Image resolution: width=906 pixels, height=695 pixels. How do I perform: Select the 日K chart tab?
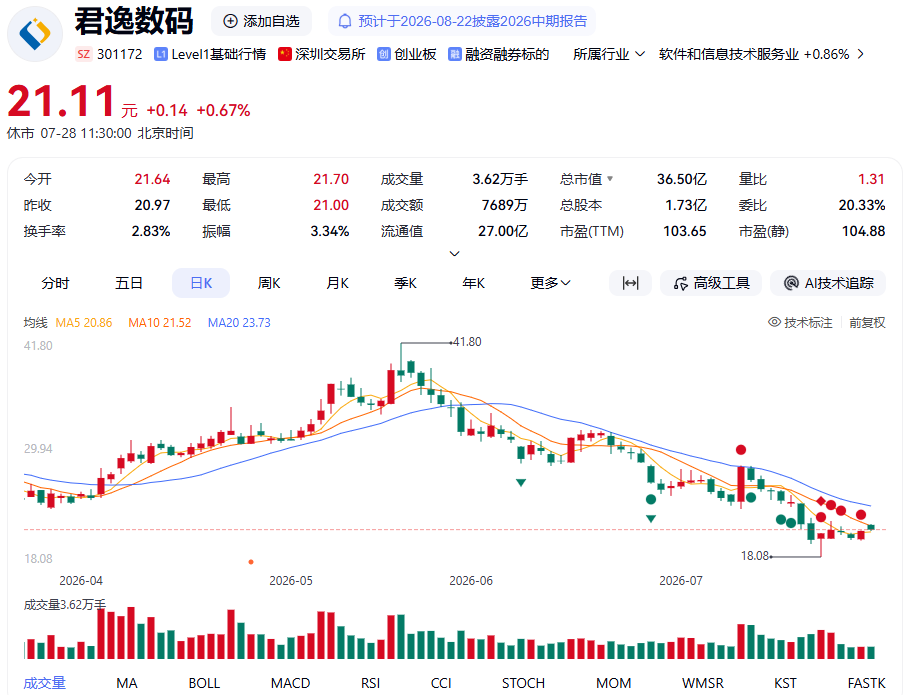pos(201,283)
